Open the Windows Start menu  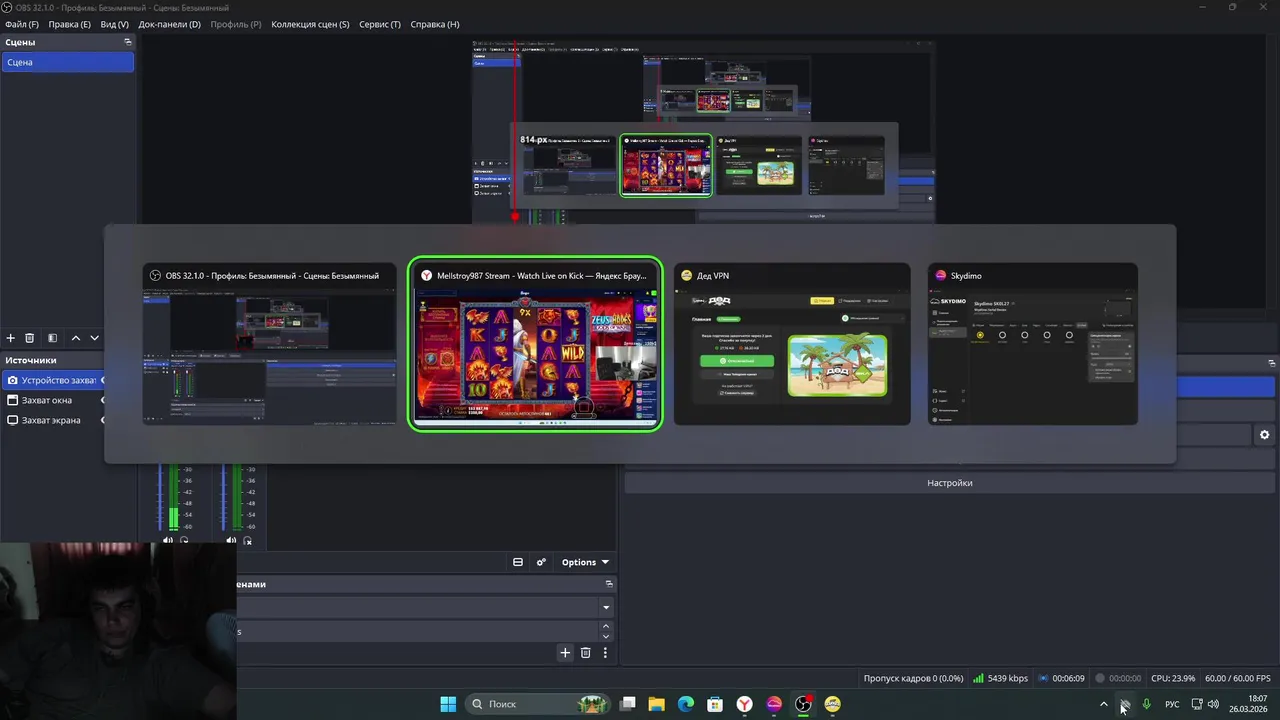[448, 704]
